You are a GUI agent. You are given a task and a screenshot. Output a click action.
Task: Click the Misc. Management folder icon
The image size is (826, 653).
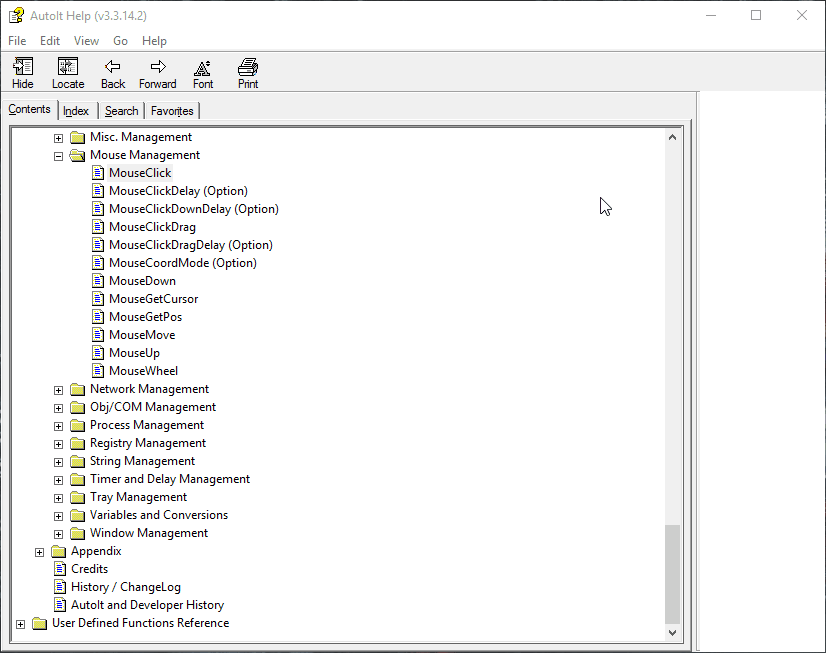[77, 137]
